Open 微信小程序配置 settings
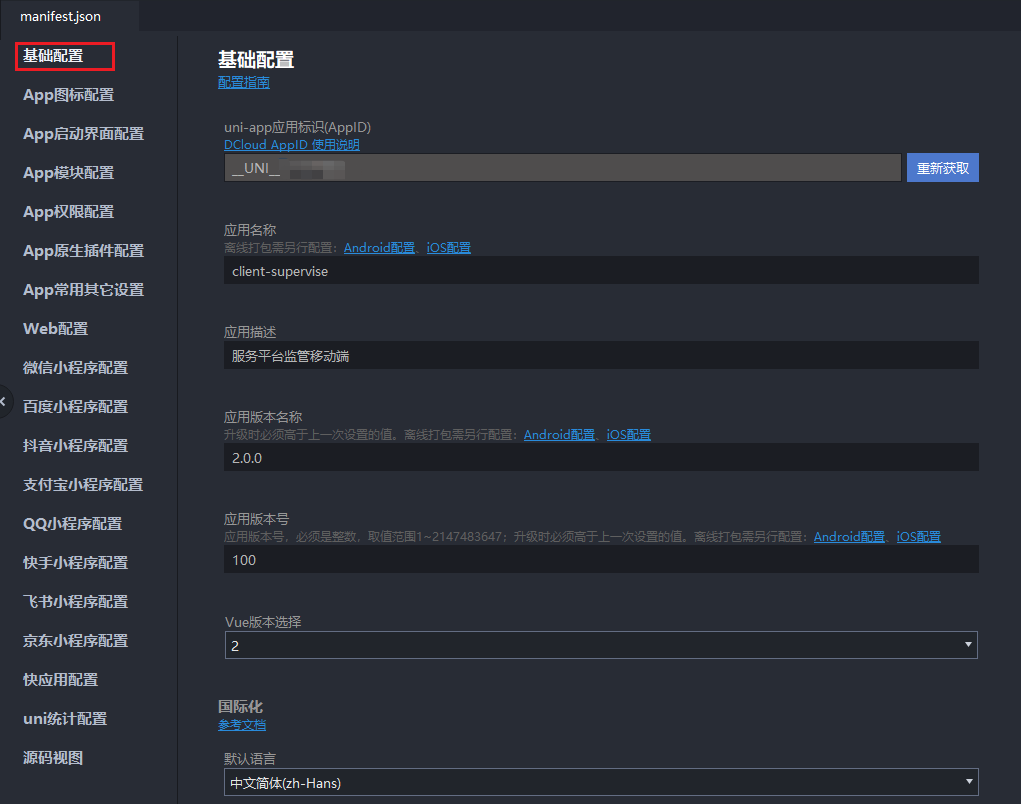Viewport: 1021px width, 804px height. [x=74, y=367]
